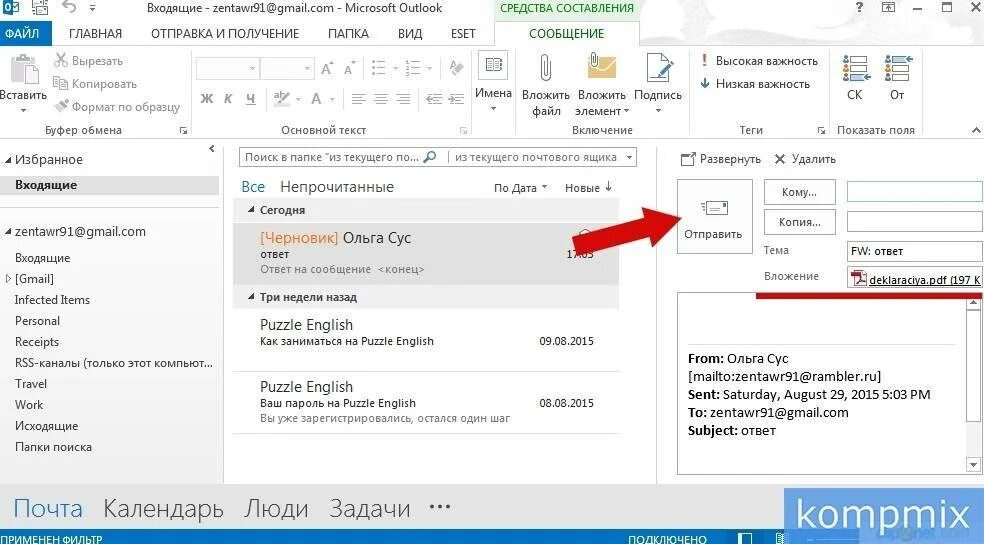The width and height of the screenshot is (984, 544).
Task: Show only Непрочитанные unread messages
Action: coord(337,187)
